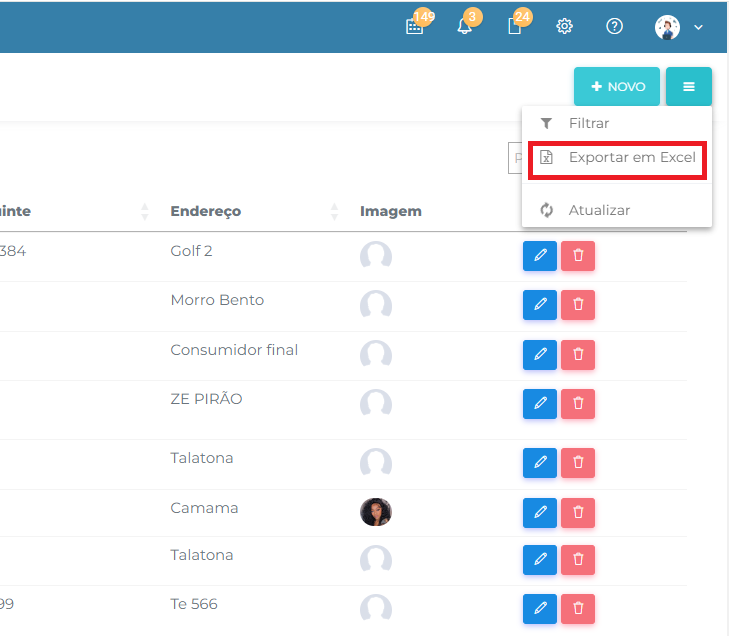729x636 pixels.
Task: Click the edit pencil for Camama row
Action: [540, 512]
